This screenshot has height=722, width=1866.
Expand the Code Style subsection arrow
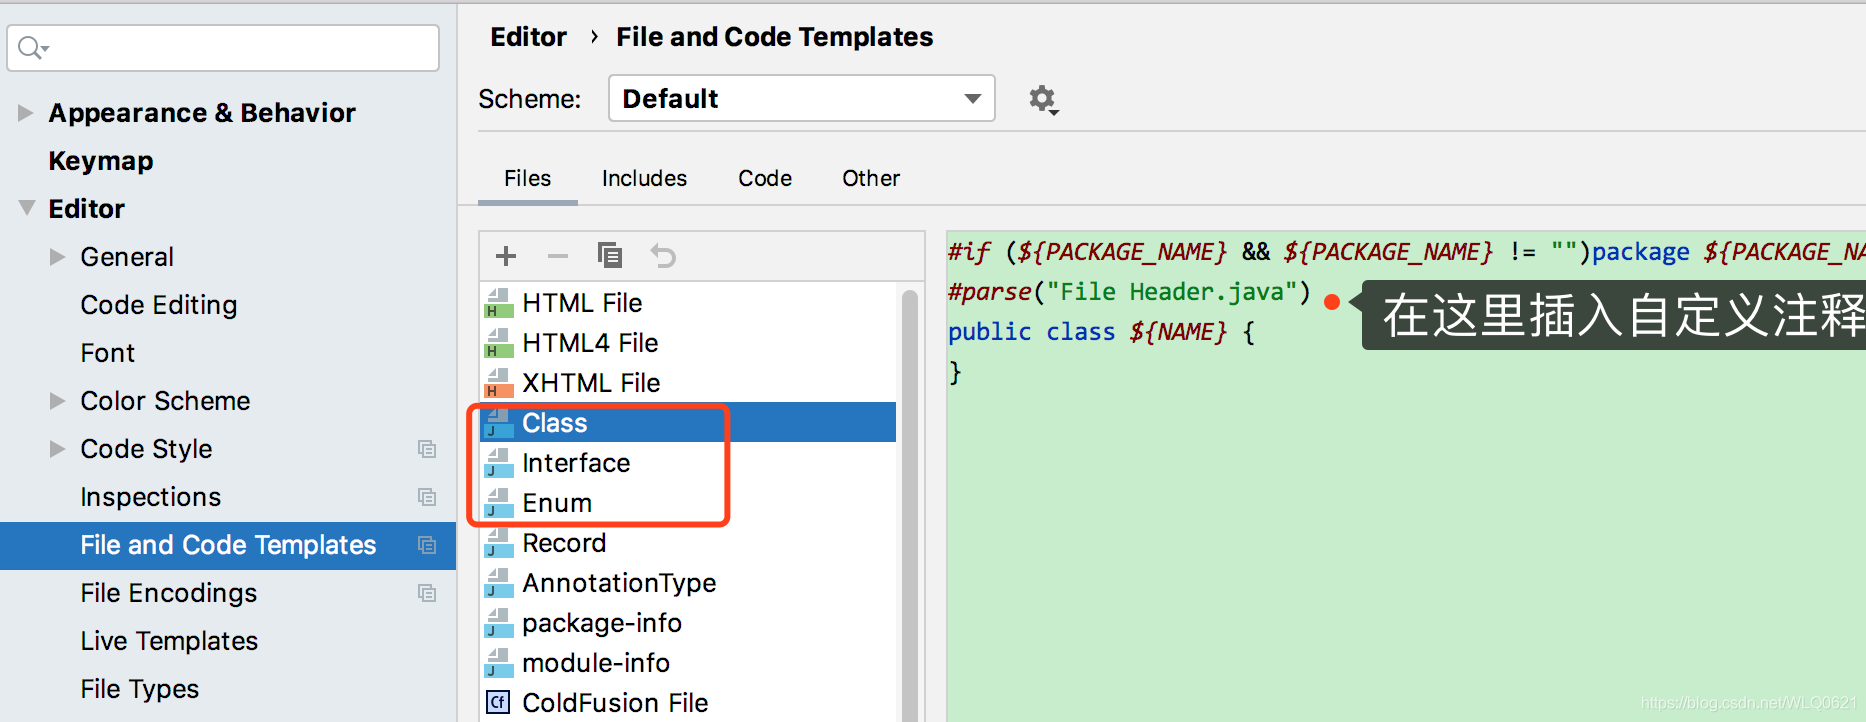pyautogui.click(x=57, y=449)
